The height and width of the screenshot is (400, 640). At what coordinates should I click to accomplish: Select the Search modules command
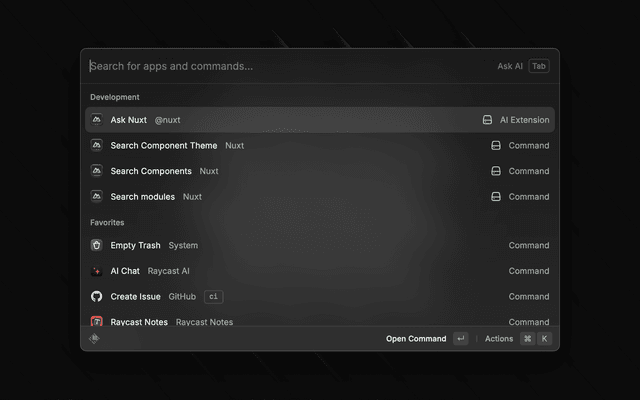[x=320, y=196]
